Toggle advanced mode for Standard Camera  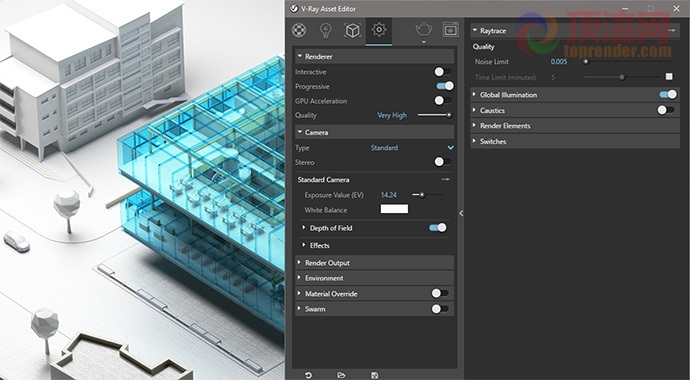pyautogui.click(x=446, y=179)
